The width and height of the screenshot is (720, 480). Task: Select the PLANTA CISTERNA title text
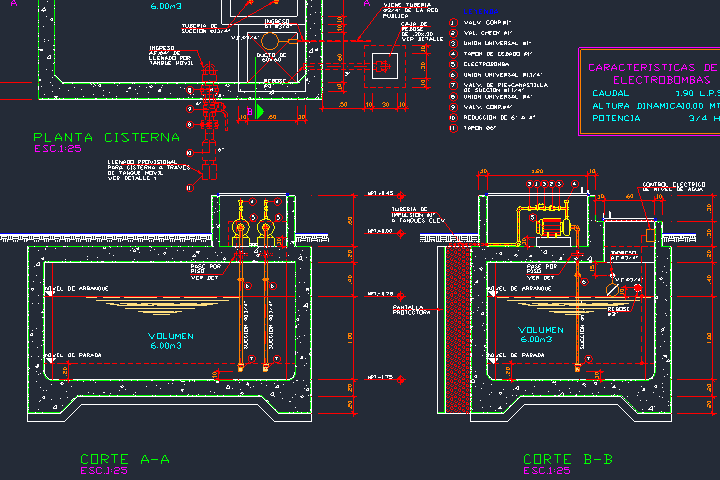click(107, 137)
